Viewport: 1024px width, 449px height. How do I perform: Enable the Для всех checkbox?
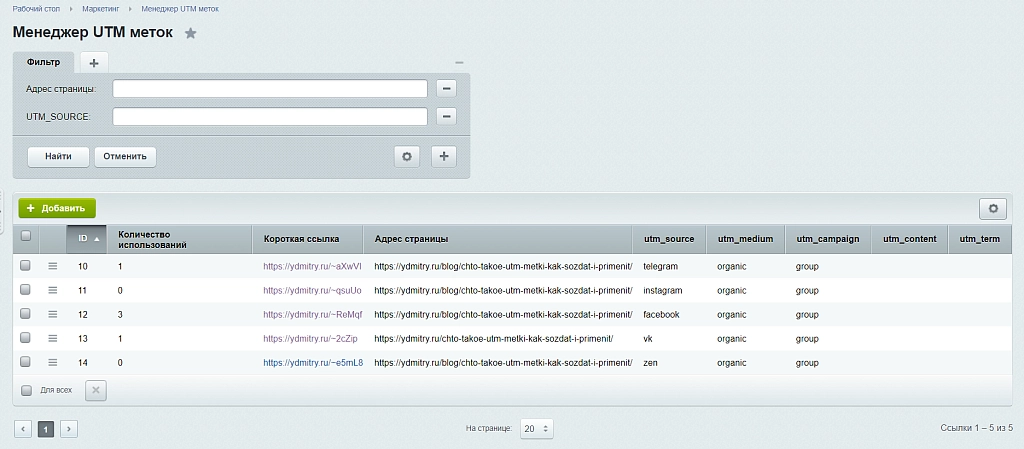(x=26, y=390)
